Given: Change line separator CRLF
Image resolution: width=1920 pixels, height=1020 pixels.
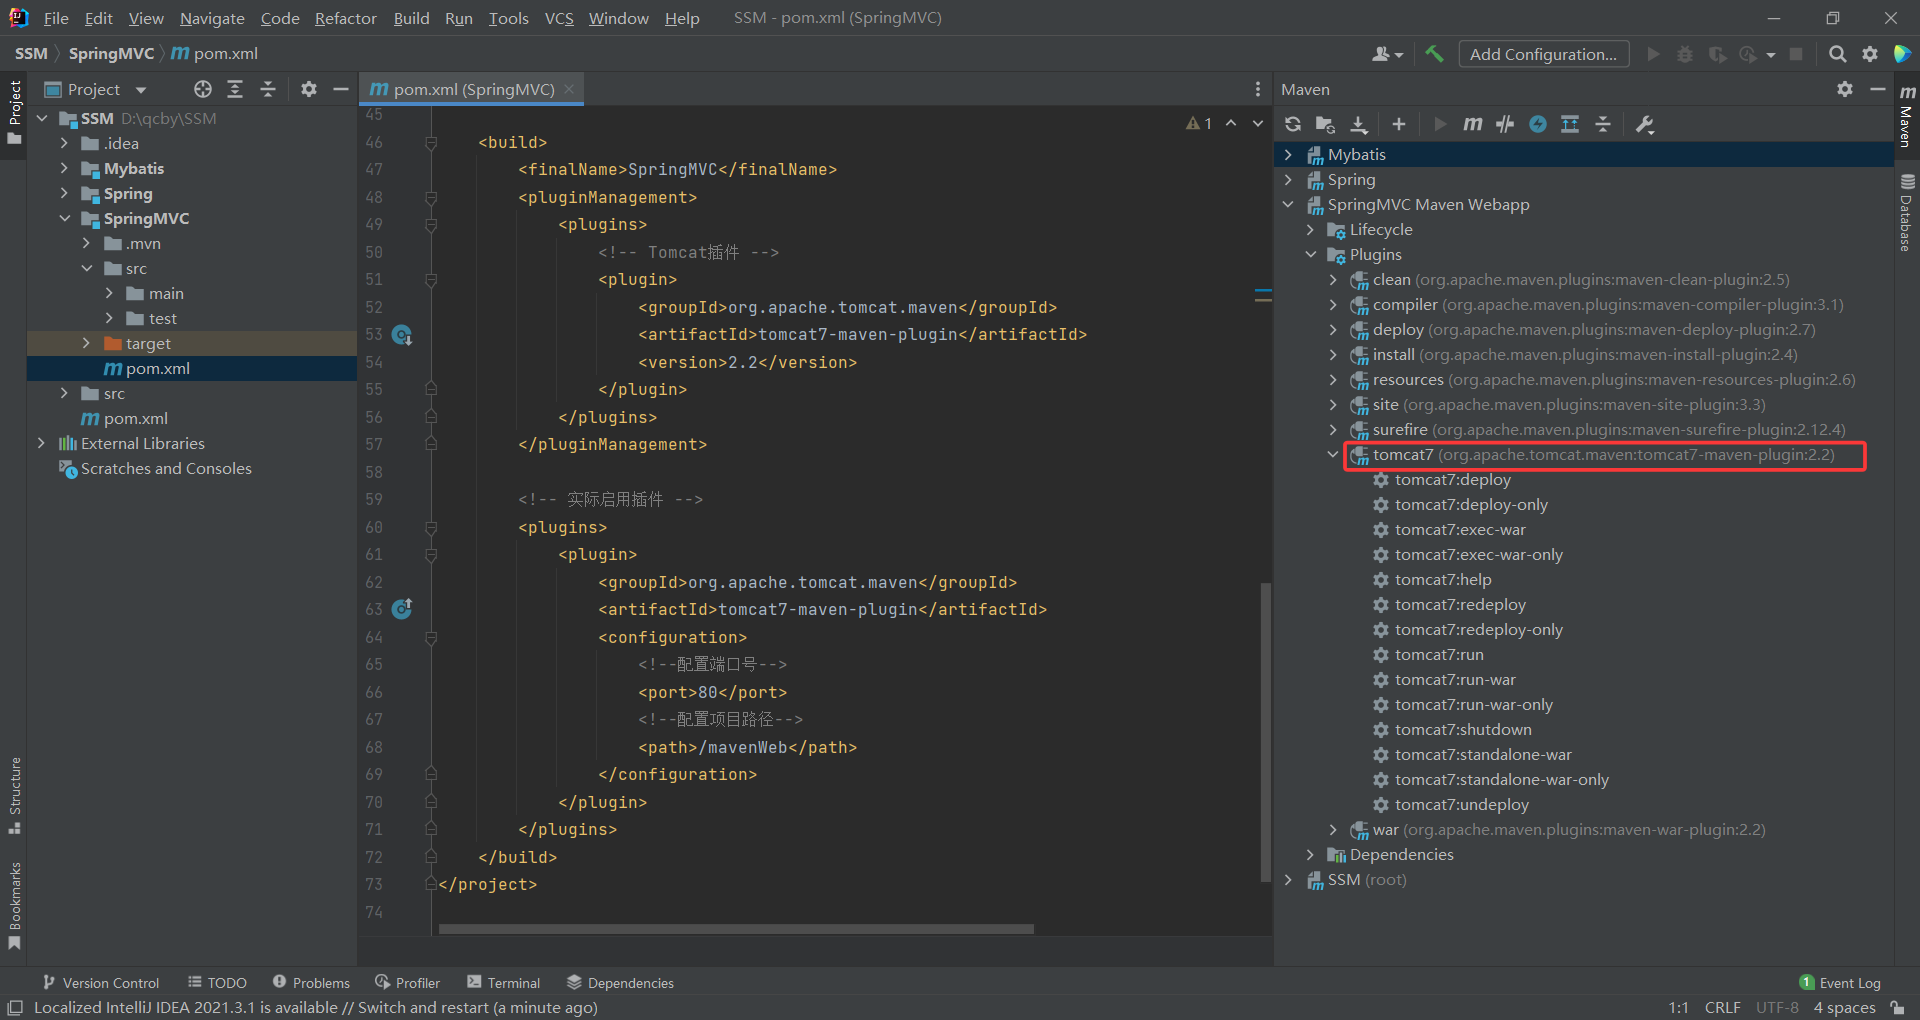Looking at the screenshot, I should 1722,1008.
